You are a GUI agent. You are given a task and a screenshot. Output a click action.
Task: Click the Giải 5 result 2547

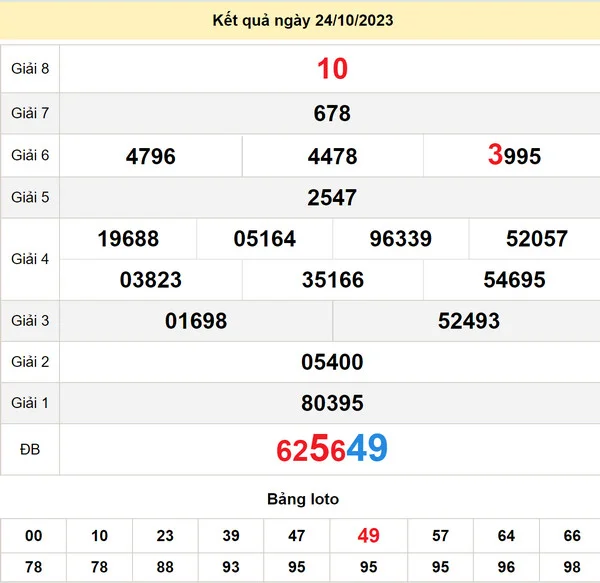coord(332,198)
